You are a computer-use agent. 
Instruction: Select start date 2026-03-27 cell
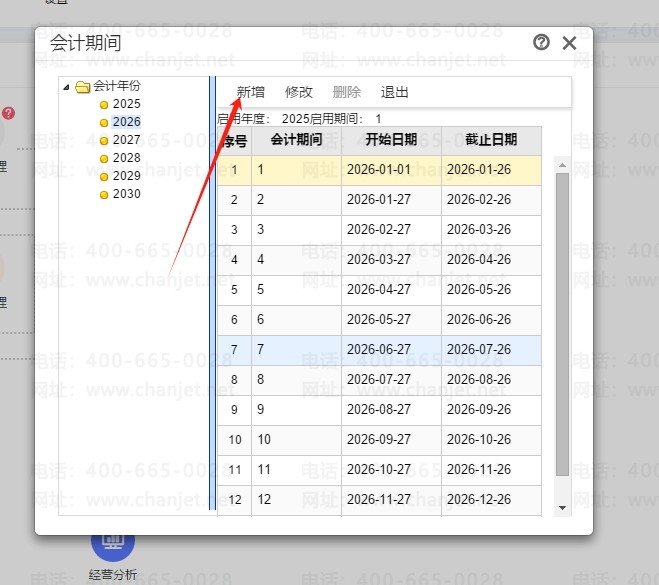pos(391,260)
